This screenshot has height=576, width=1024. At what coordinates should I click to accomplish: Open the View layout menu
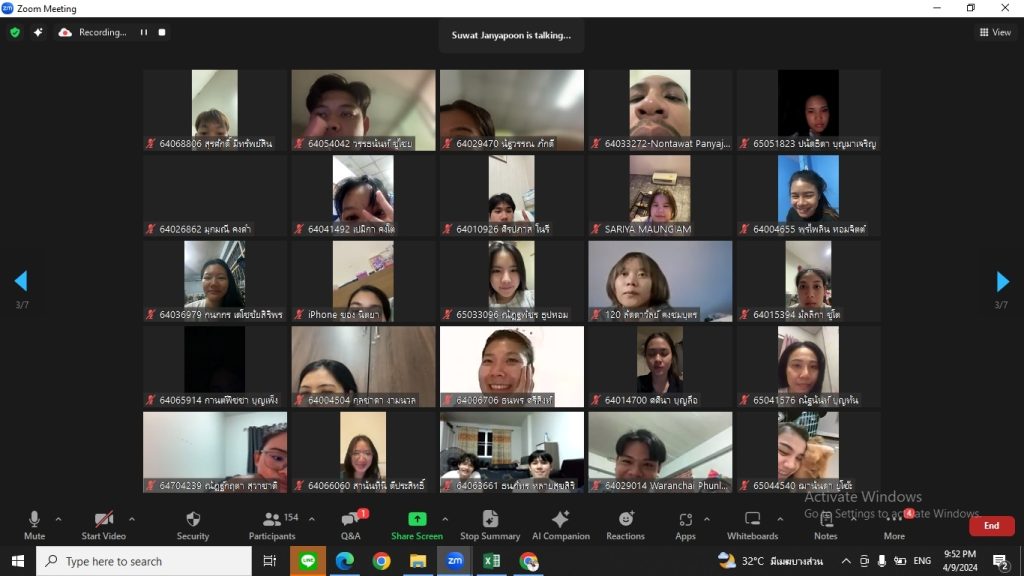click(x=995, y=32)
